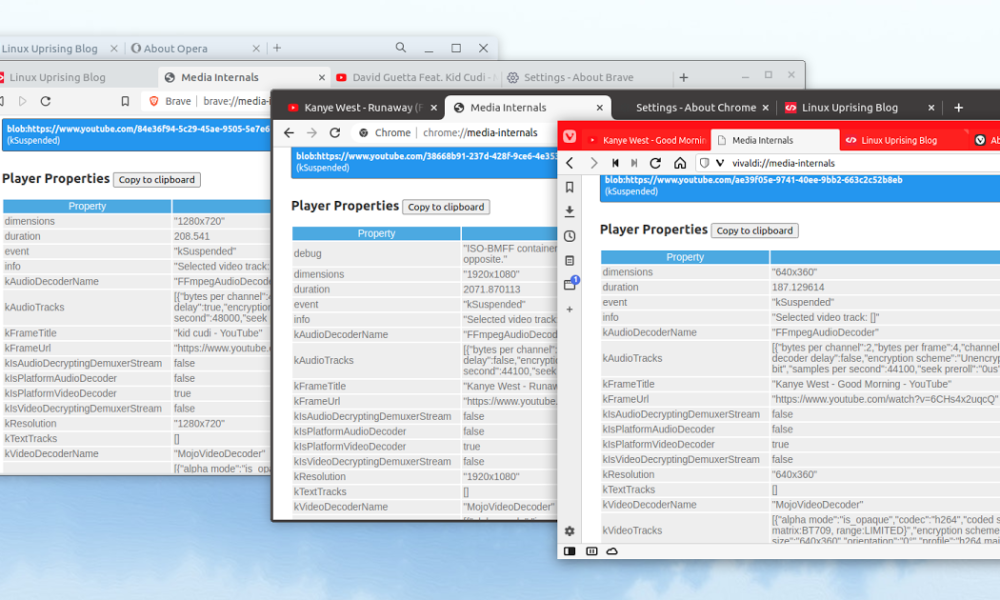Image resolution: width=1000 pixels, height=600 pixels.
Task: Click the Chrome site info icon in the address bar
Action: (364, 133)
